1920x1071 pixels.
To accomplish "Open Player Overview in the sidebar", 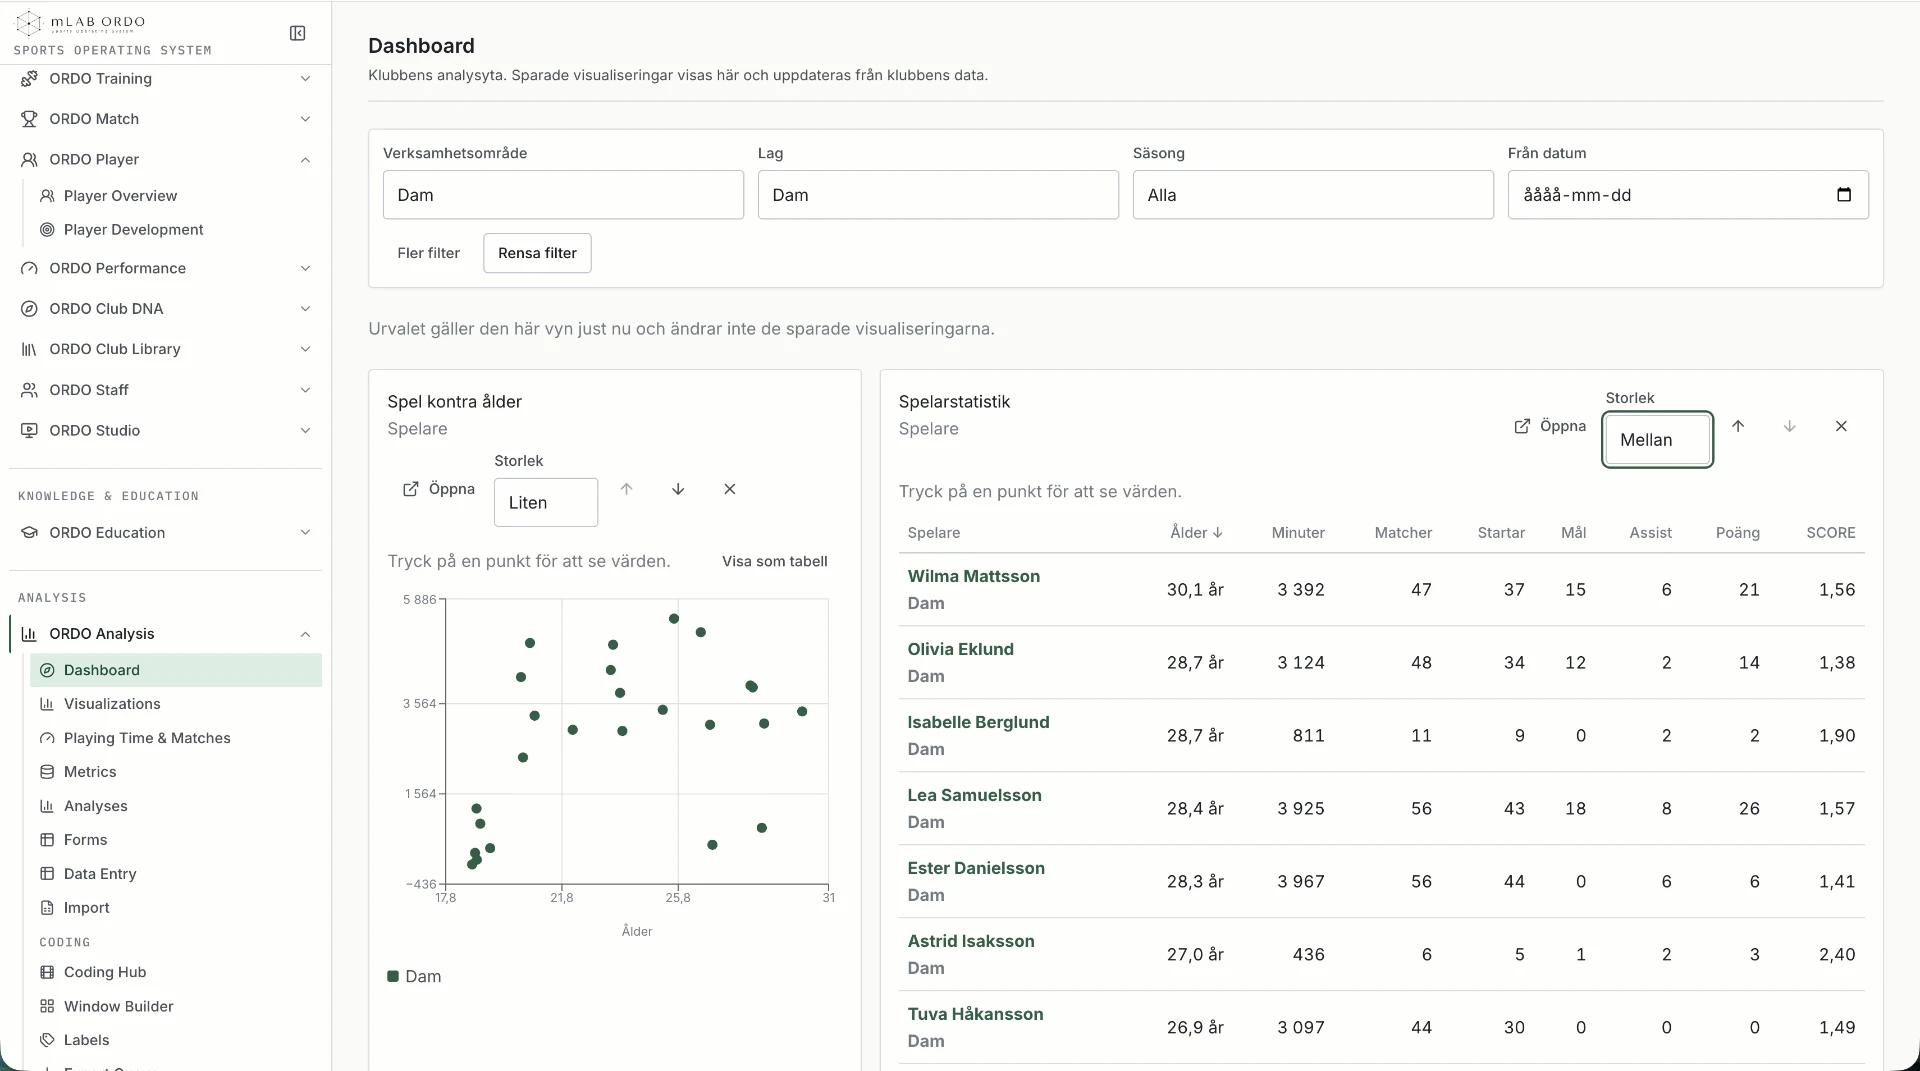I will 120,196.
